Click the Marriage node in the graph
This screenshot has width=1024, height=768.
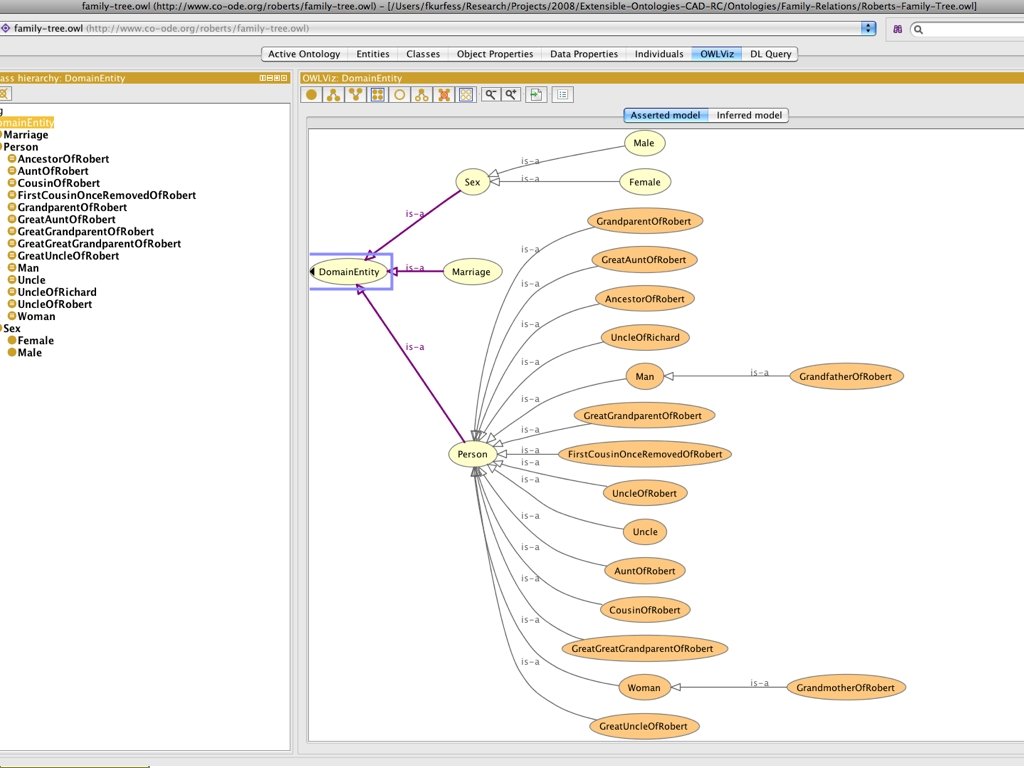471,272
